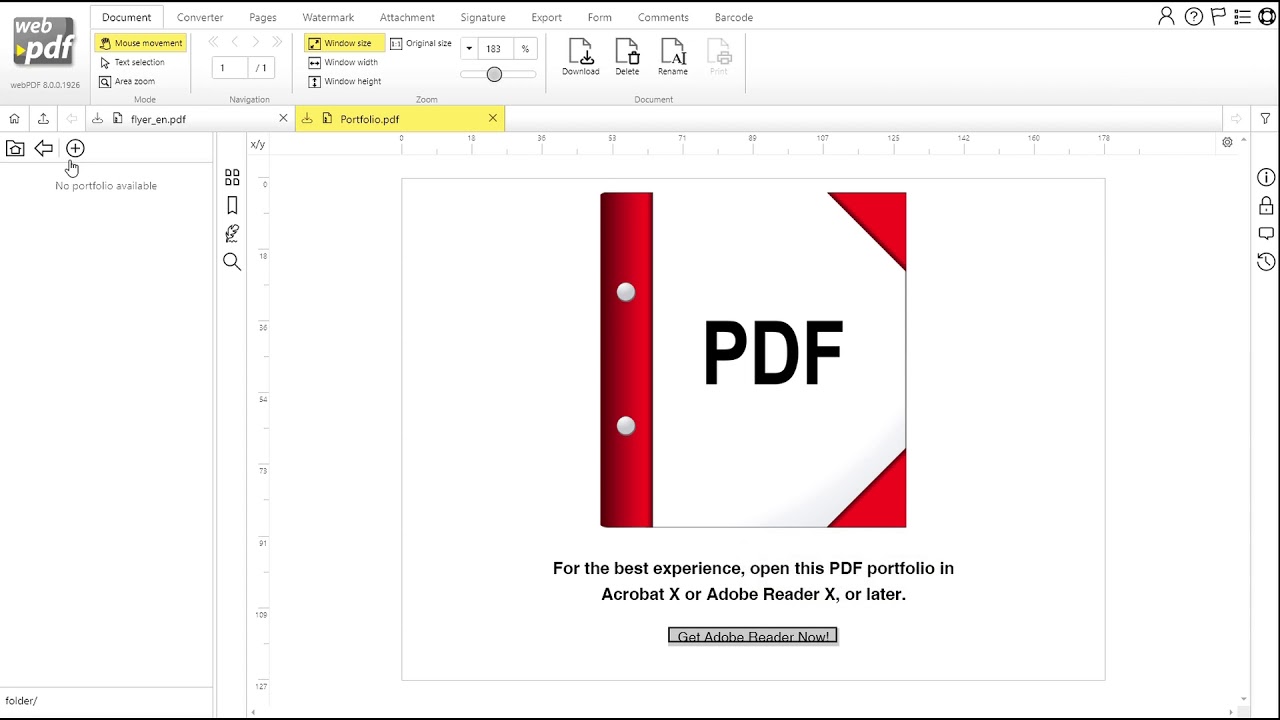
Task: Open the help question mark icon
Action: pos(1193,16)
